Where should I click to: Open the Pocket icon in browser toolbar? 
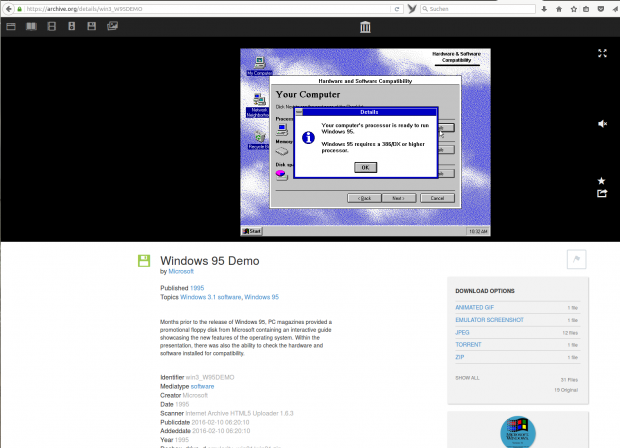tap(601, 9)
